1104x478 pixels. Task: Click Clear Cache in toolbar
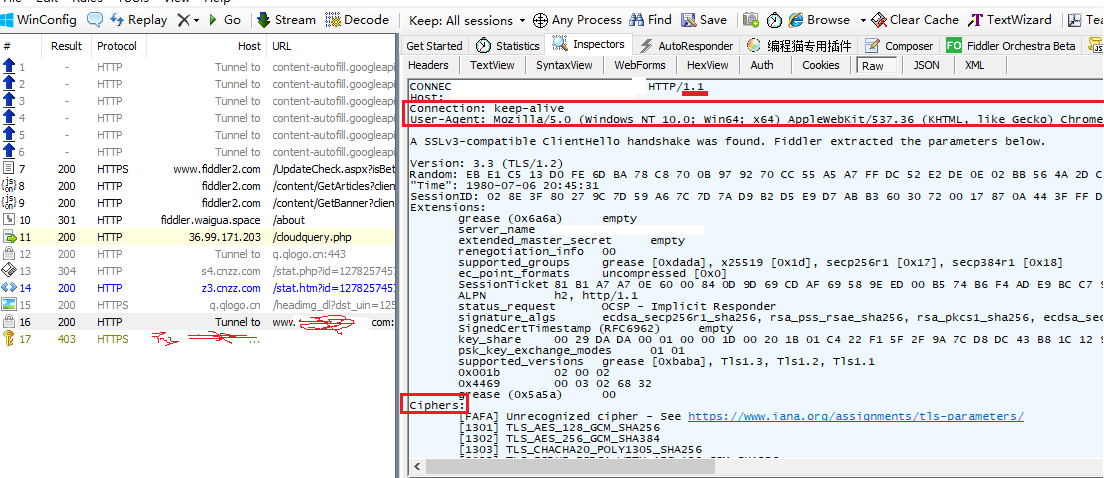[x=915, y=20]
